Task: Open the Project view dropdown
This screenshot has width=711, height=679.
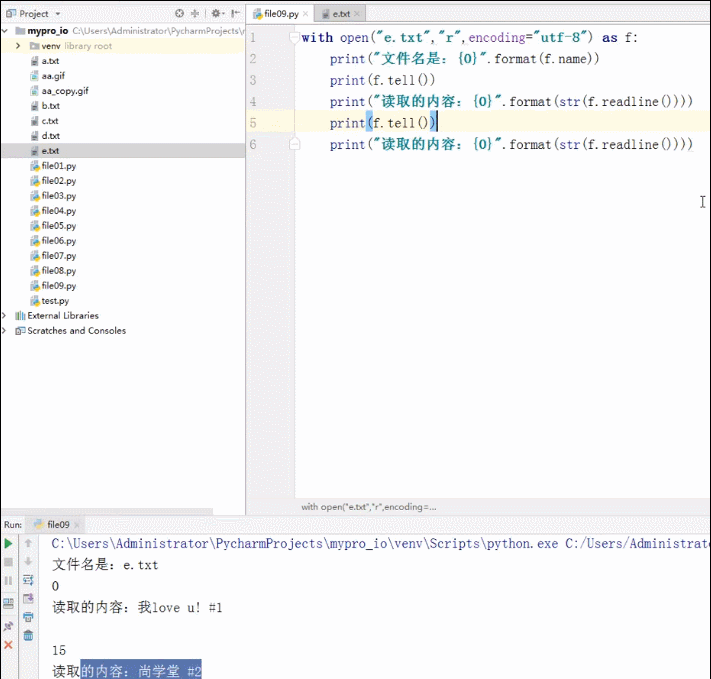Action: coord(57,14)
